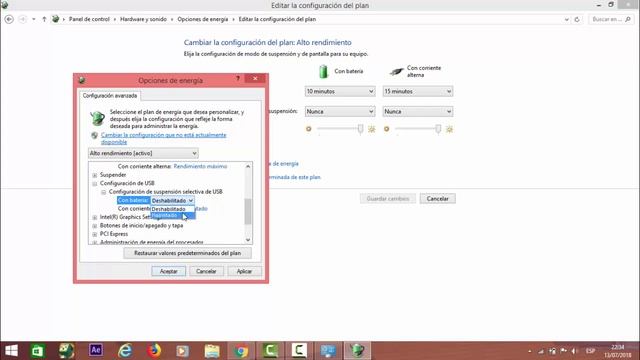Image resolution: width=640 pixels, height=360 pixels.
Task: Go back with the navigation back arrow
Action: pyautogui.click(x=9, y=19)
